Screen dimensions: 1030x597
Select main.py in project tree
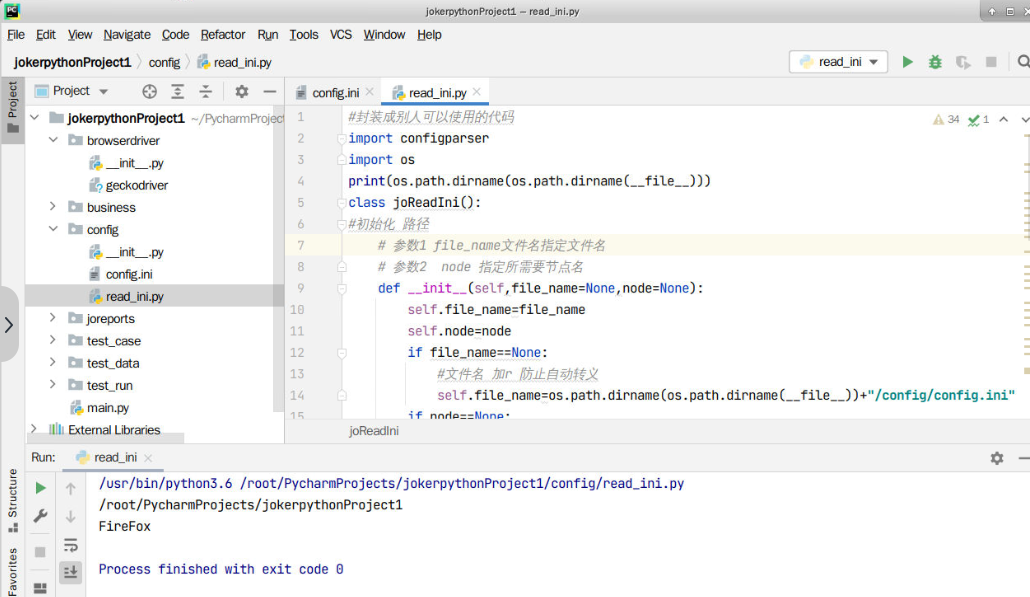coord(108,407)
